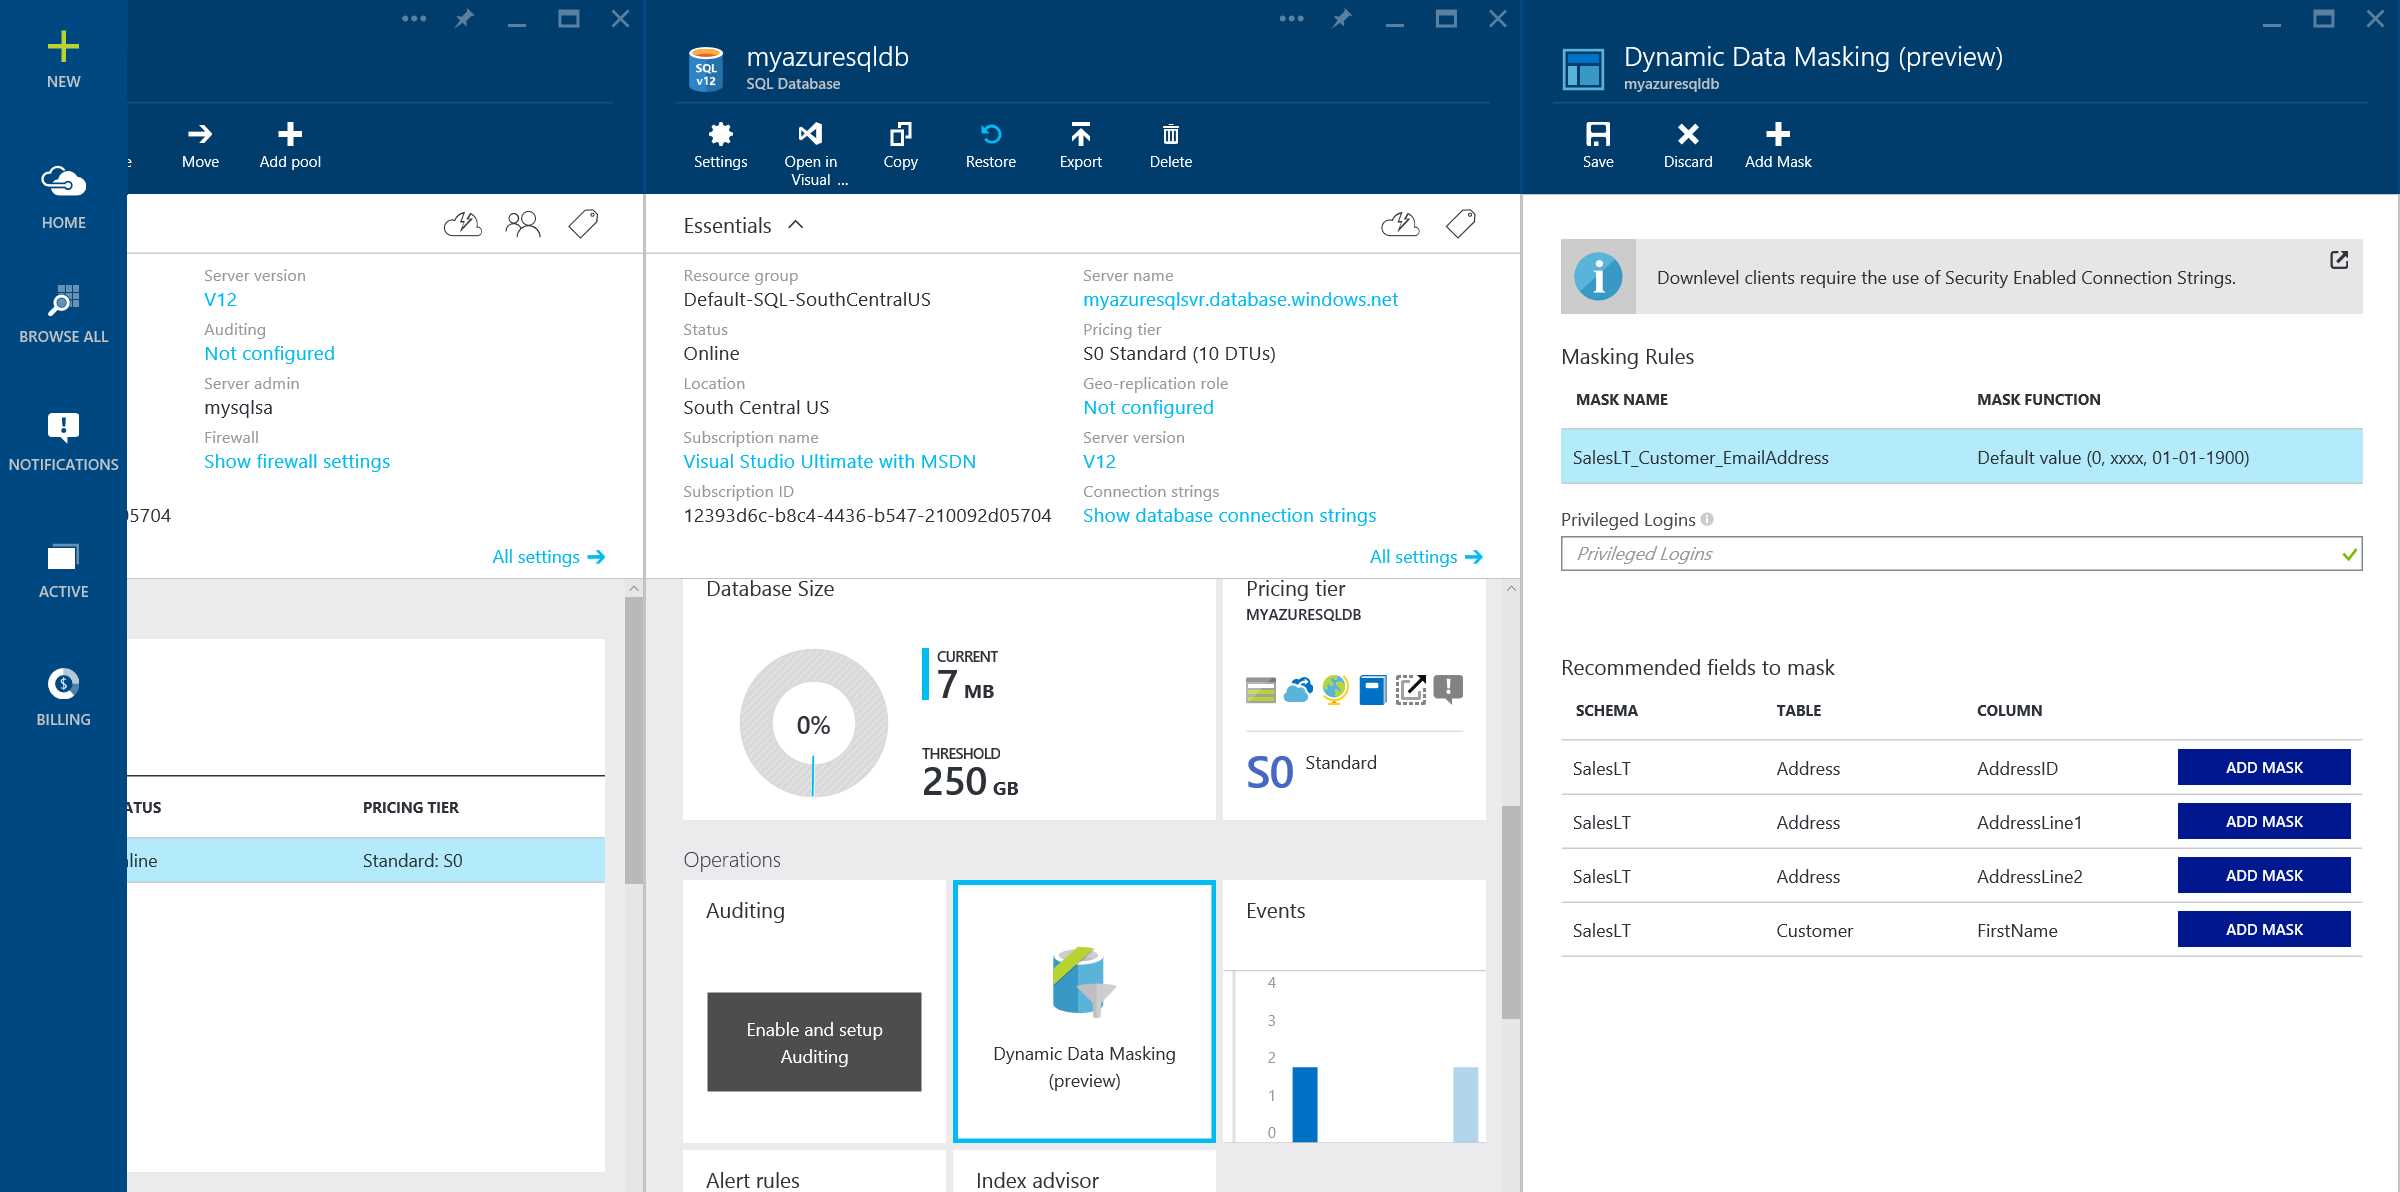Viewport: 2400px width, 1192px height.
Task: Add an elastic pool
Action: [x=288, y=145]
